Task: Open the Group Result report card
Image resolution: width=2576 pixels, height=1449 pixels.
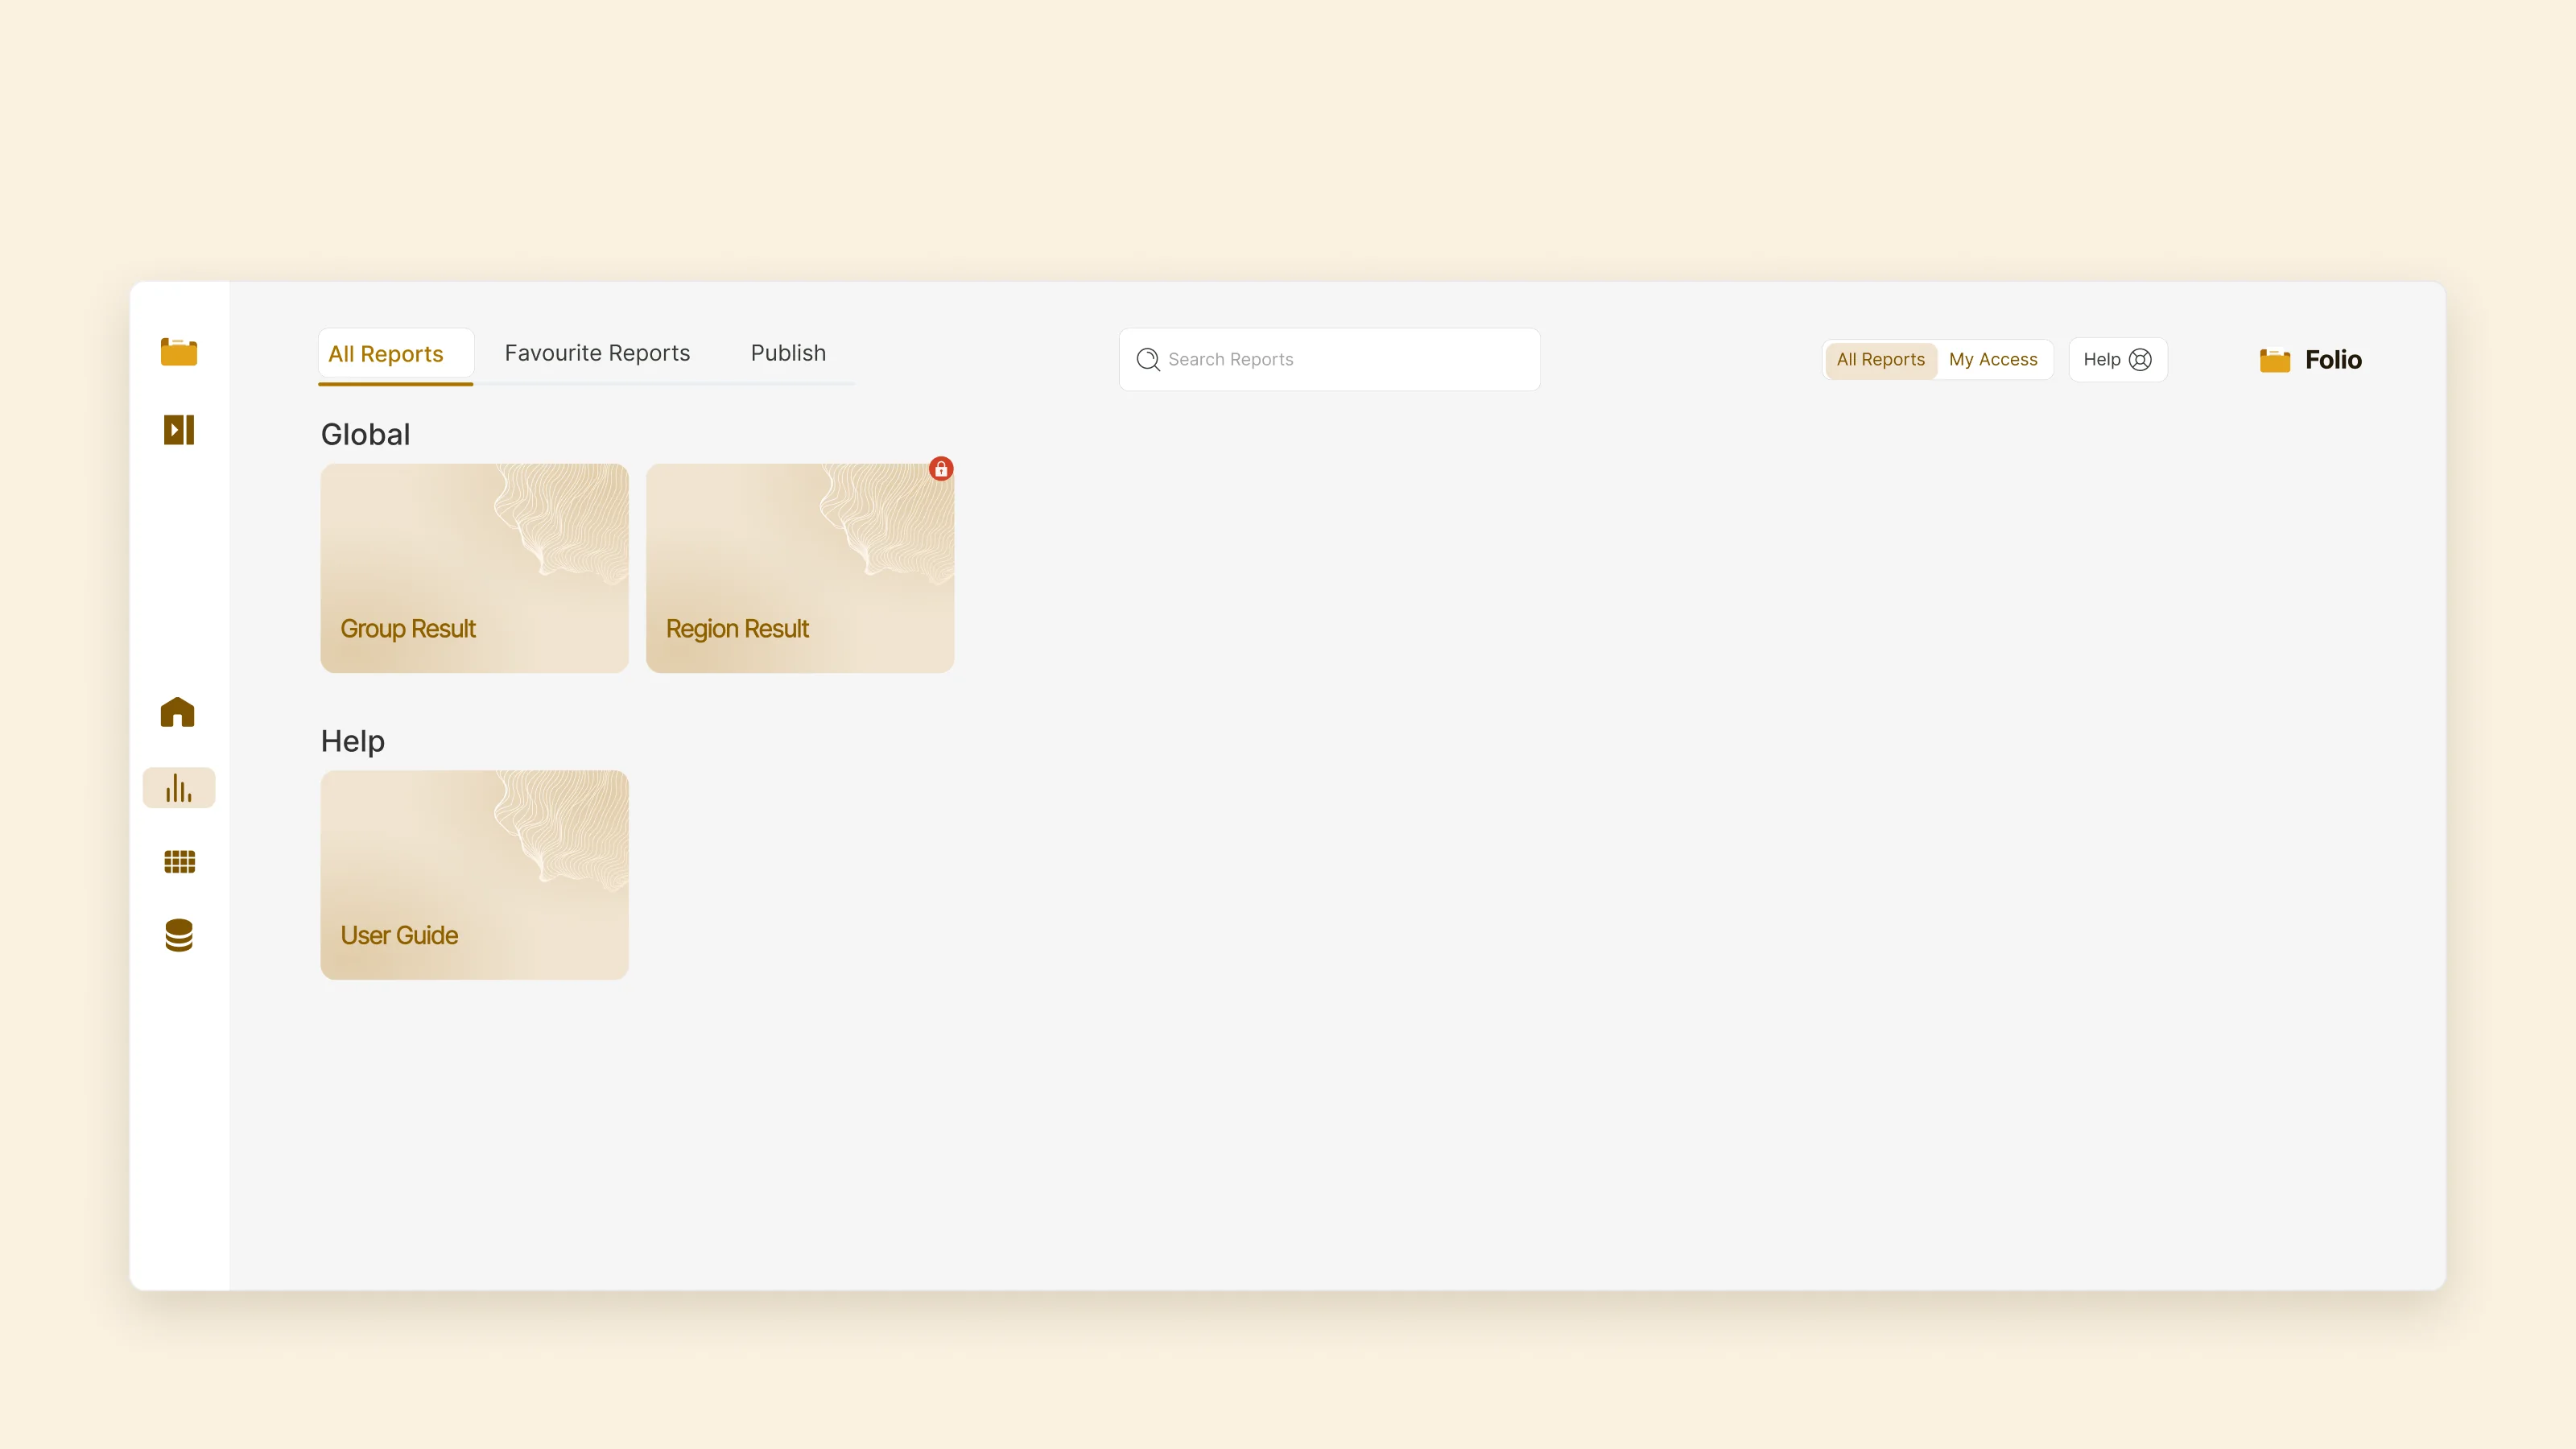Action: click(x=474, y=568)
